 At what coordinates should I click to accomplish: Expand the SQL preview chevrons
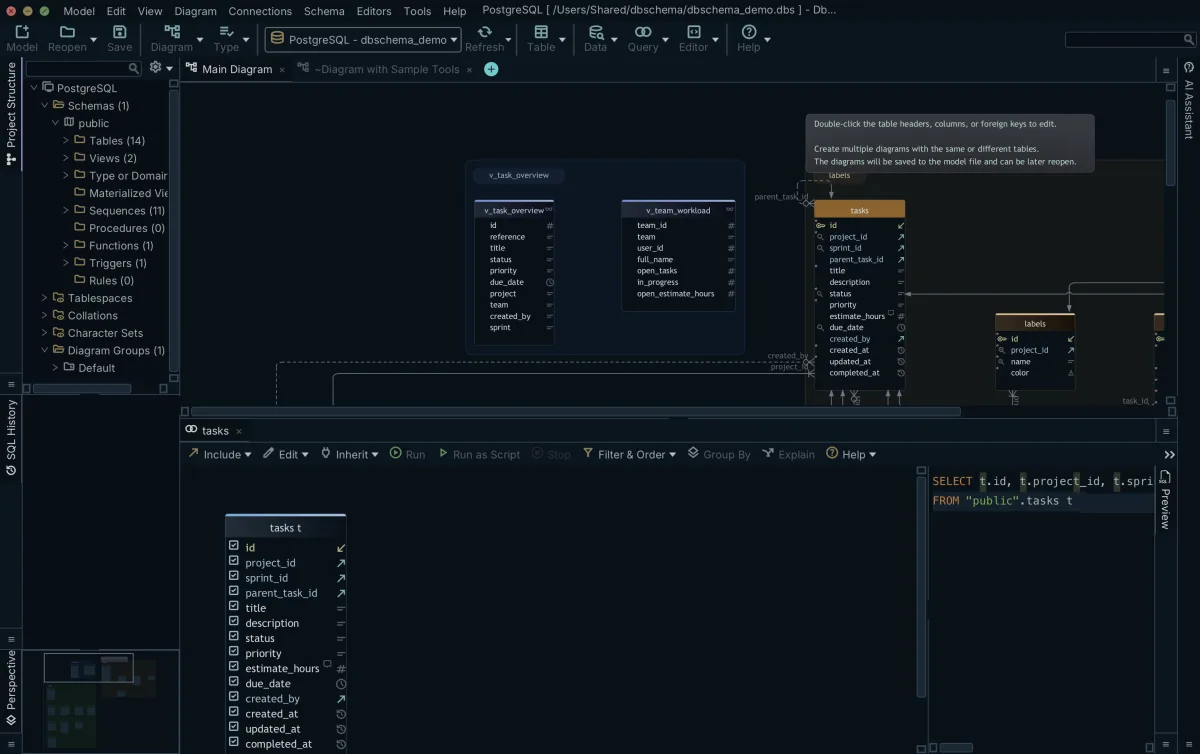point(1169,454)
